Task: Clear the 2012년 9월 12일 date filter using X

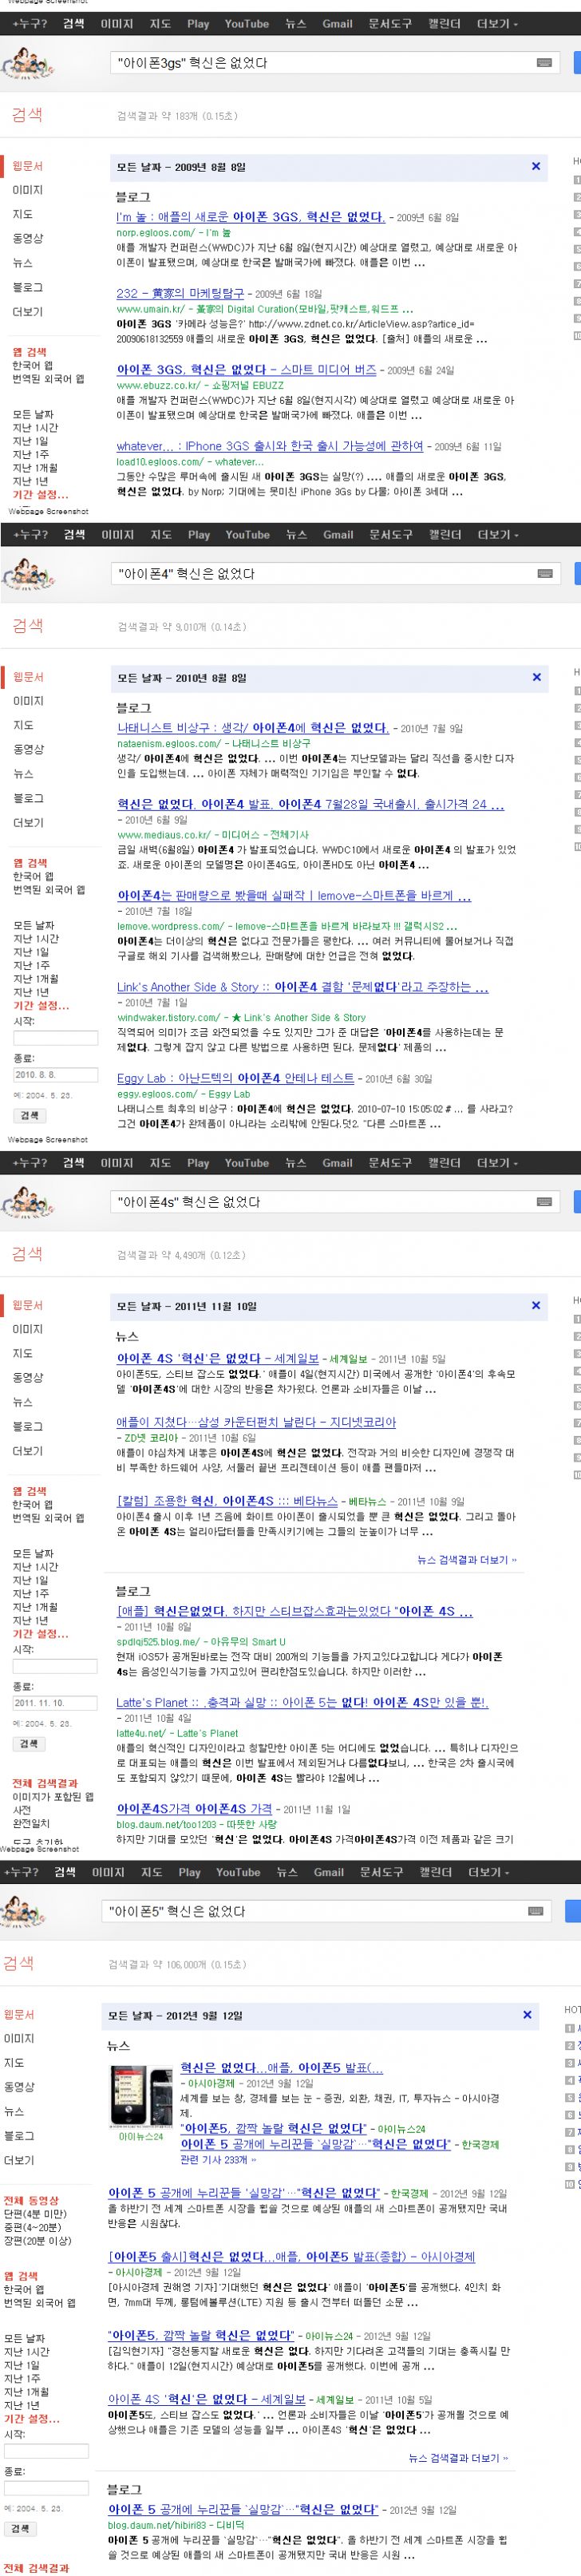Action: (528, 2015)
